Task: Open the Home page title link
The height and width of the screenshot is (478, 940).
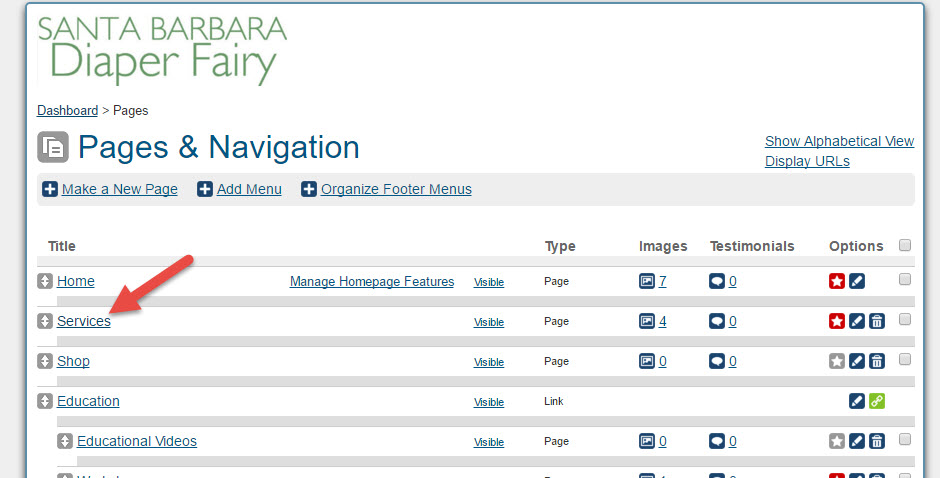Action: (x=76, y=281)
